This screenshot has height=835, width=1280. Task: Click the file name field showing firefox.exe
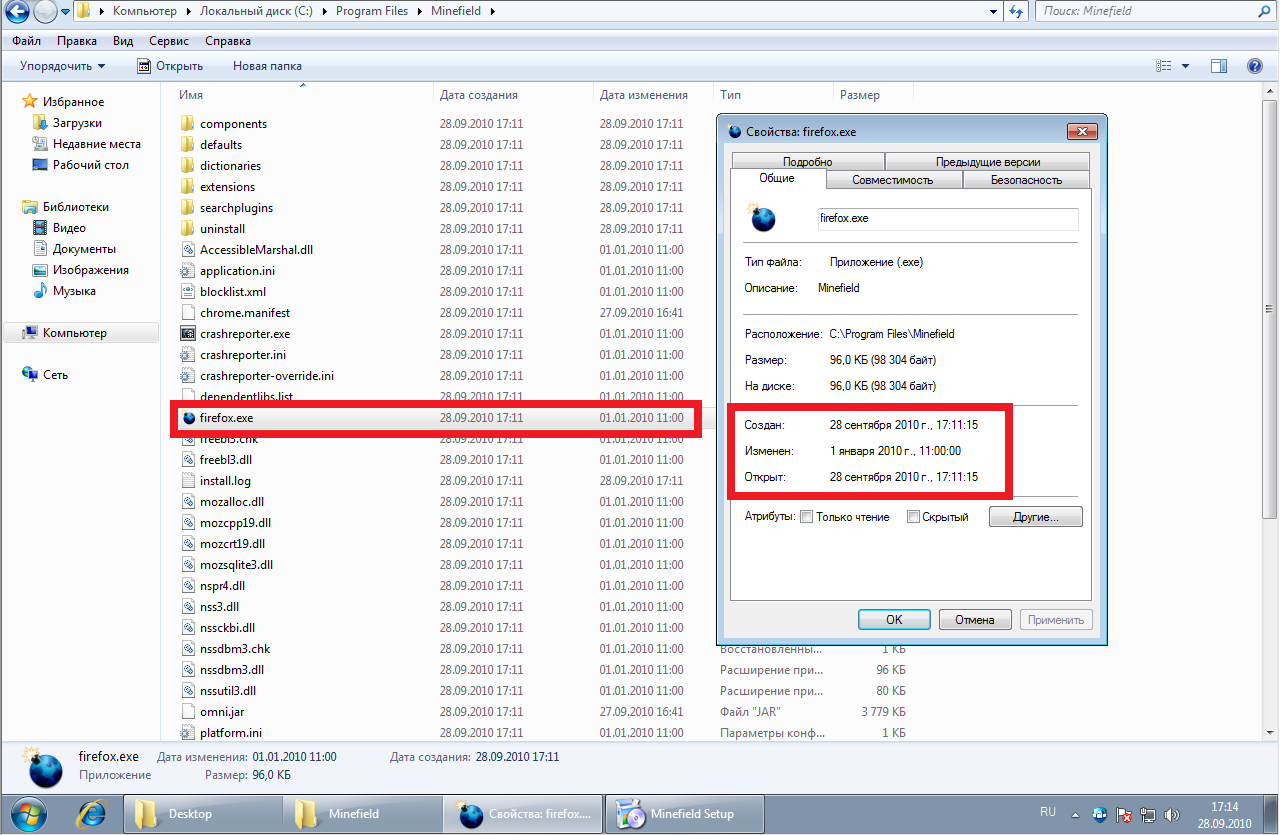(x=947, y=218)
